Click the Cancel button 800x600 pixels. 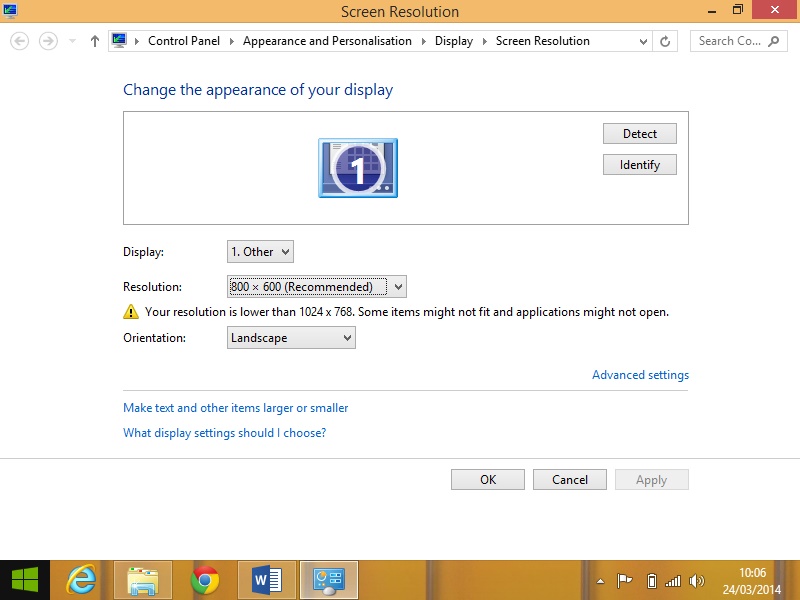570,480
